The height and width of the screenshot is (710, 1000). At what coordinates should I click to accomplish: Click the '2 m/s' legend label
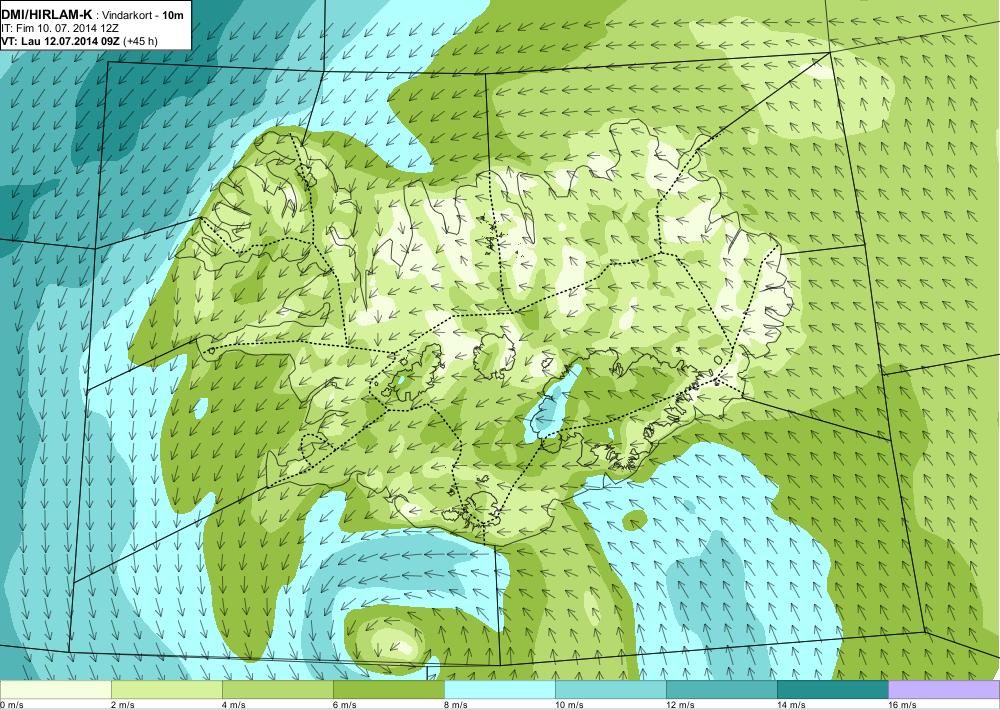124,704
